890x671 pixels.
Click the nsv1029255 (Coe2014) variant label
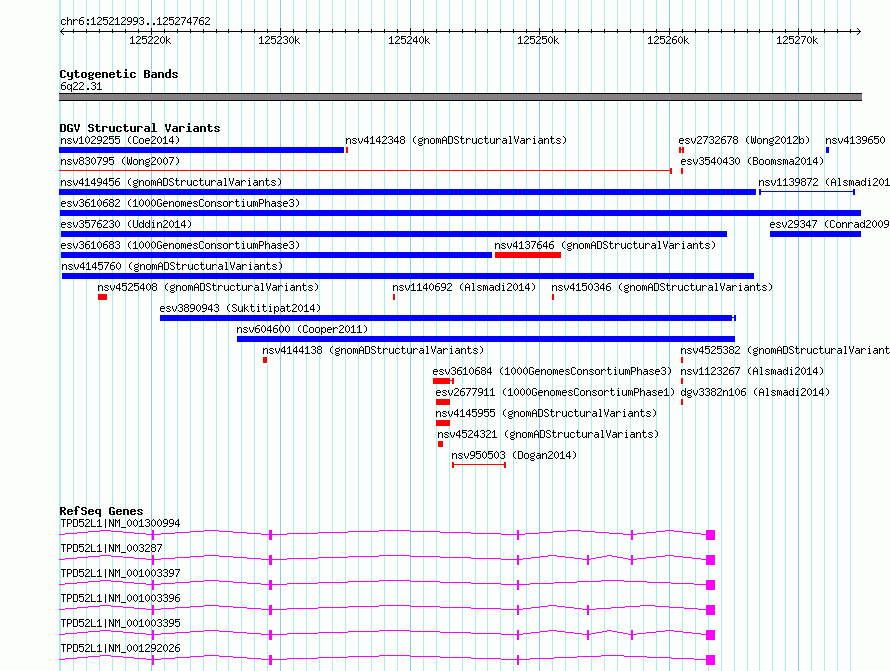[x=120, y=140]
